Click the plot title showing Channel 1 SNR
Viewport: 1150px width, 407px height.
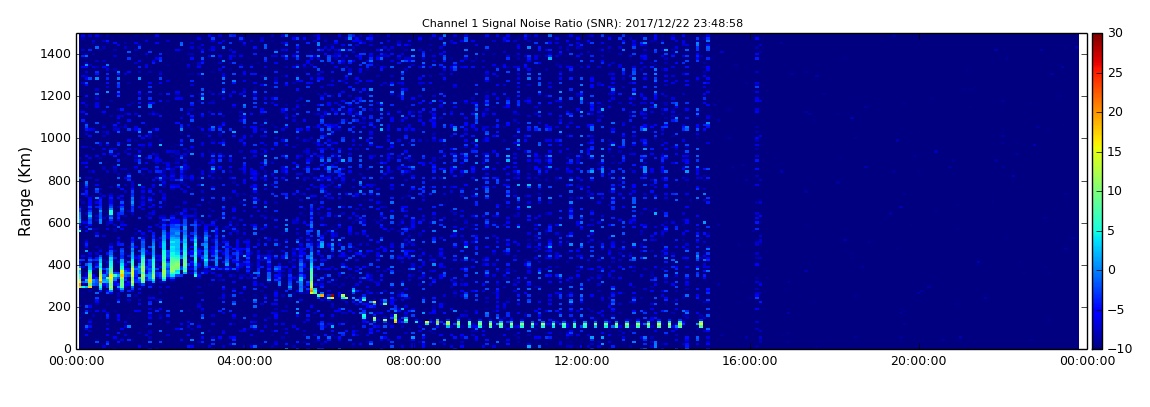582,23
